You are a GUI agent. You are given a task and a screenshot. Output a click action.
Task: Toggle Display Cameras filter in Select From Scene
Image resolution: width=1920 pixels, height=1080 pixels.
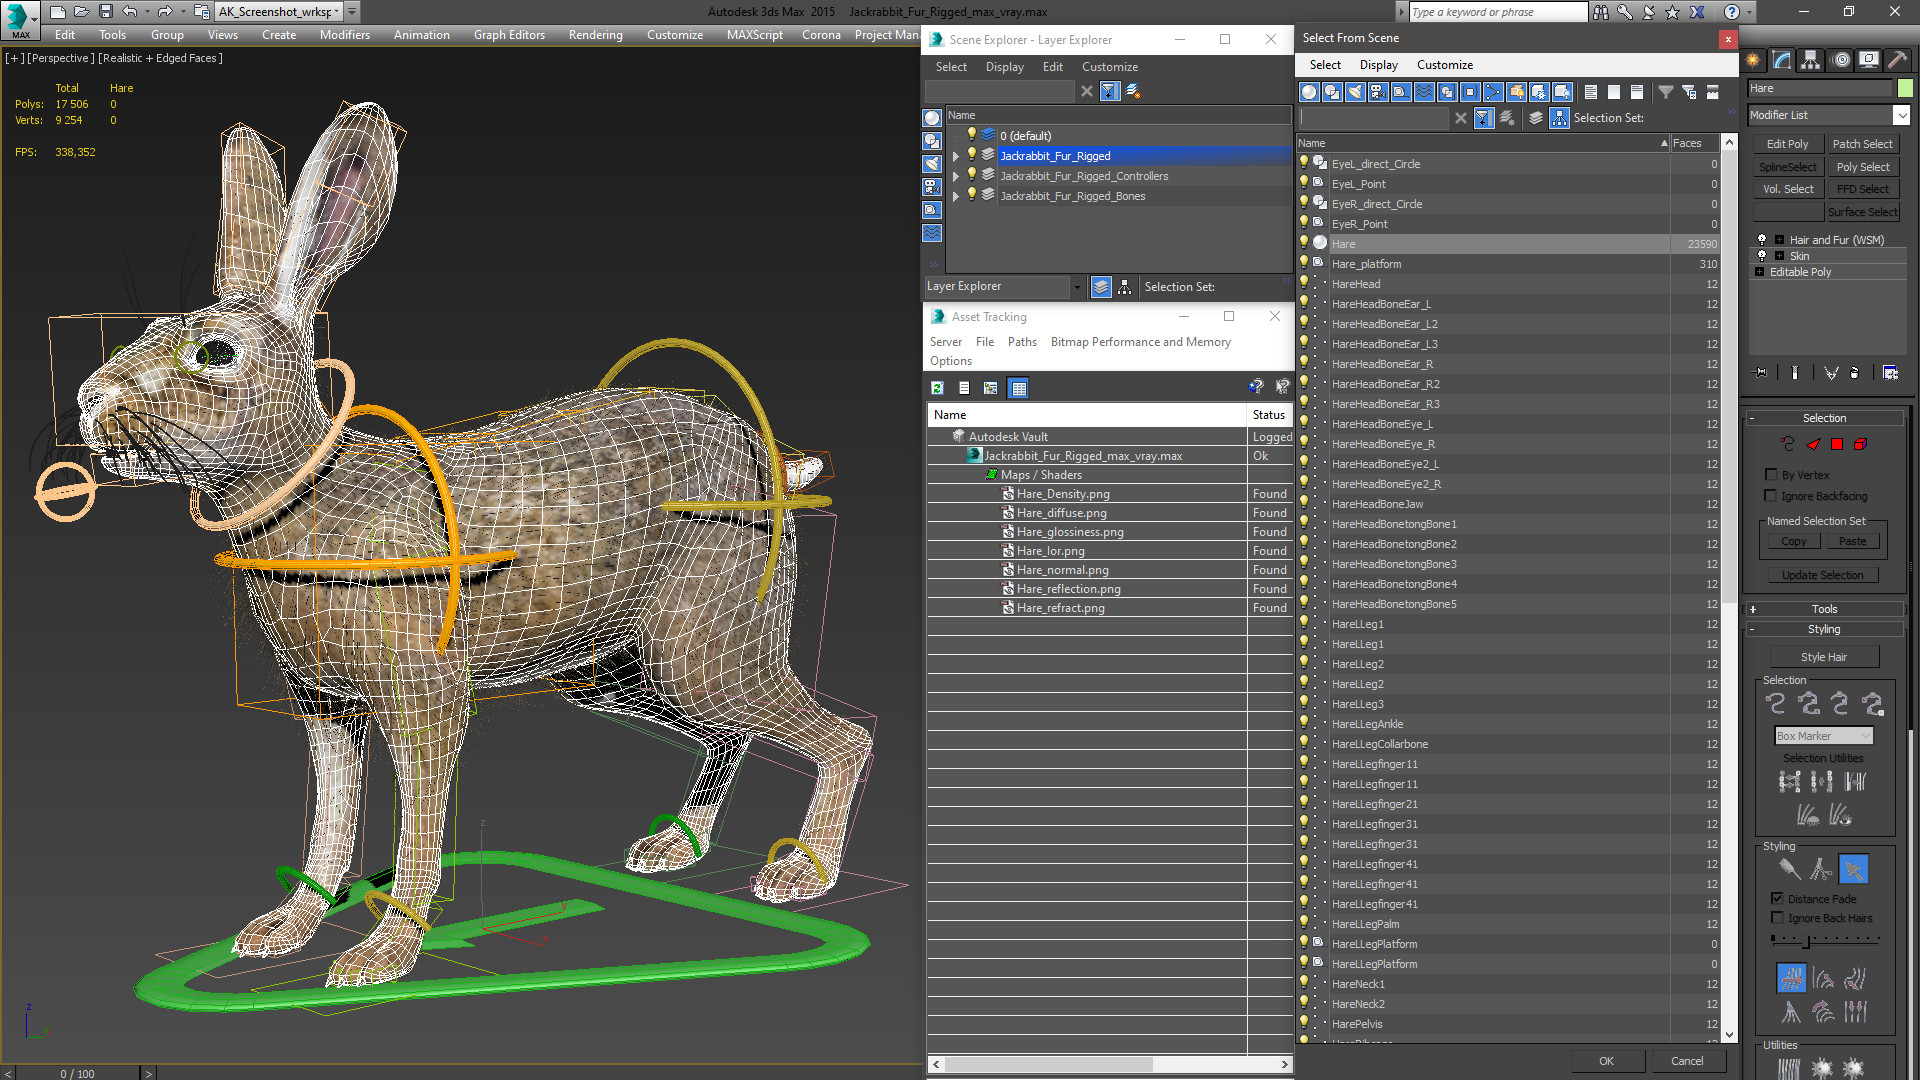(1378, 92)
